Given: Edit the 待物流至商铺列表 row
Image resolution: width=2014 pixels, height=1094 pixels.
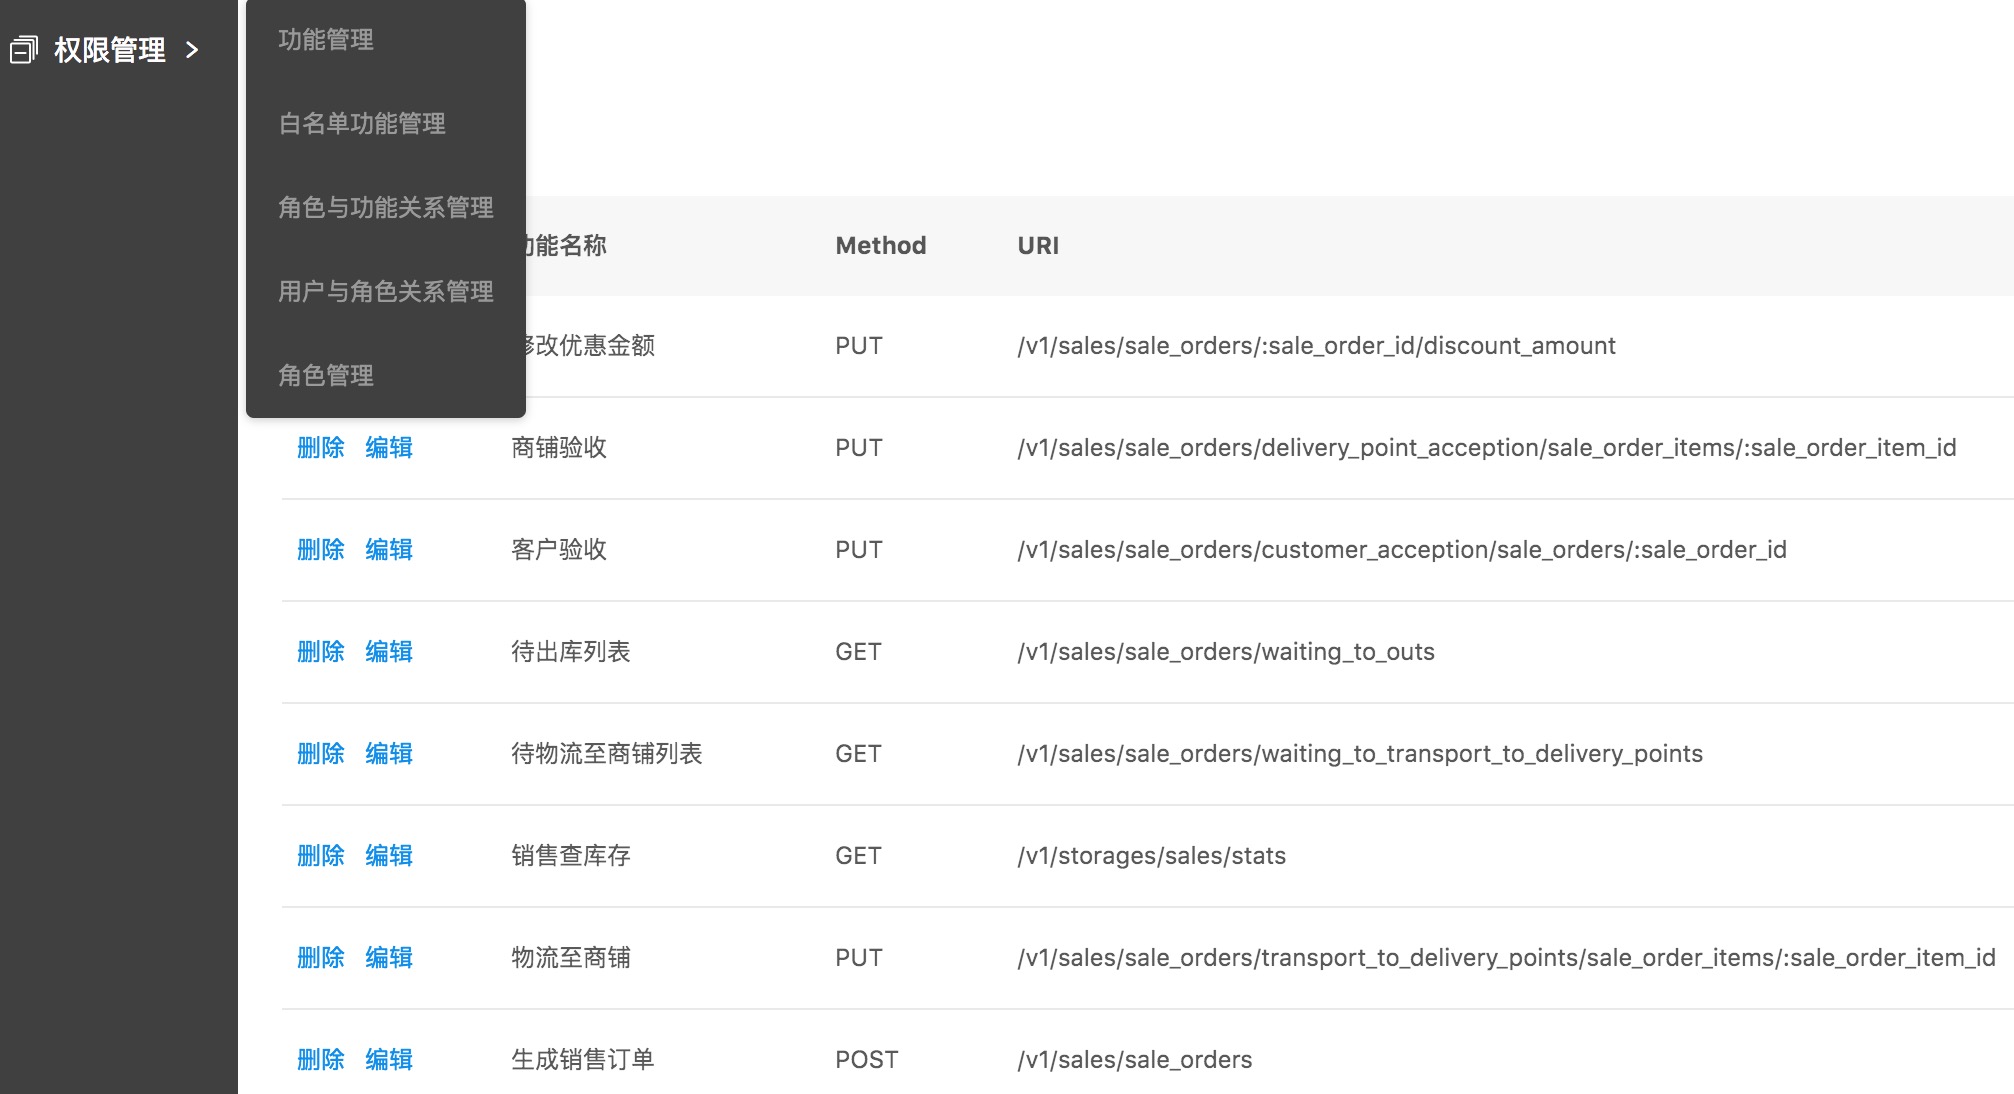Looking at the screenshot, I should [x=389, y=754].
